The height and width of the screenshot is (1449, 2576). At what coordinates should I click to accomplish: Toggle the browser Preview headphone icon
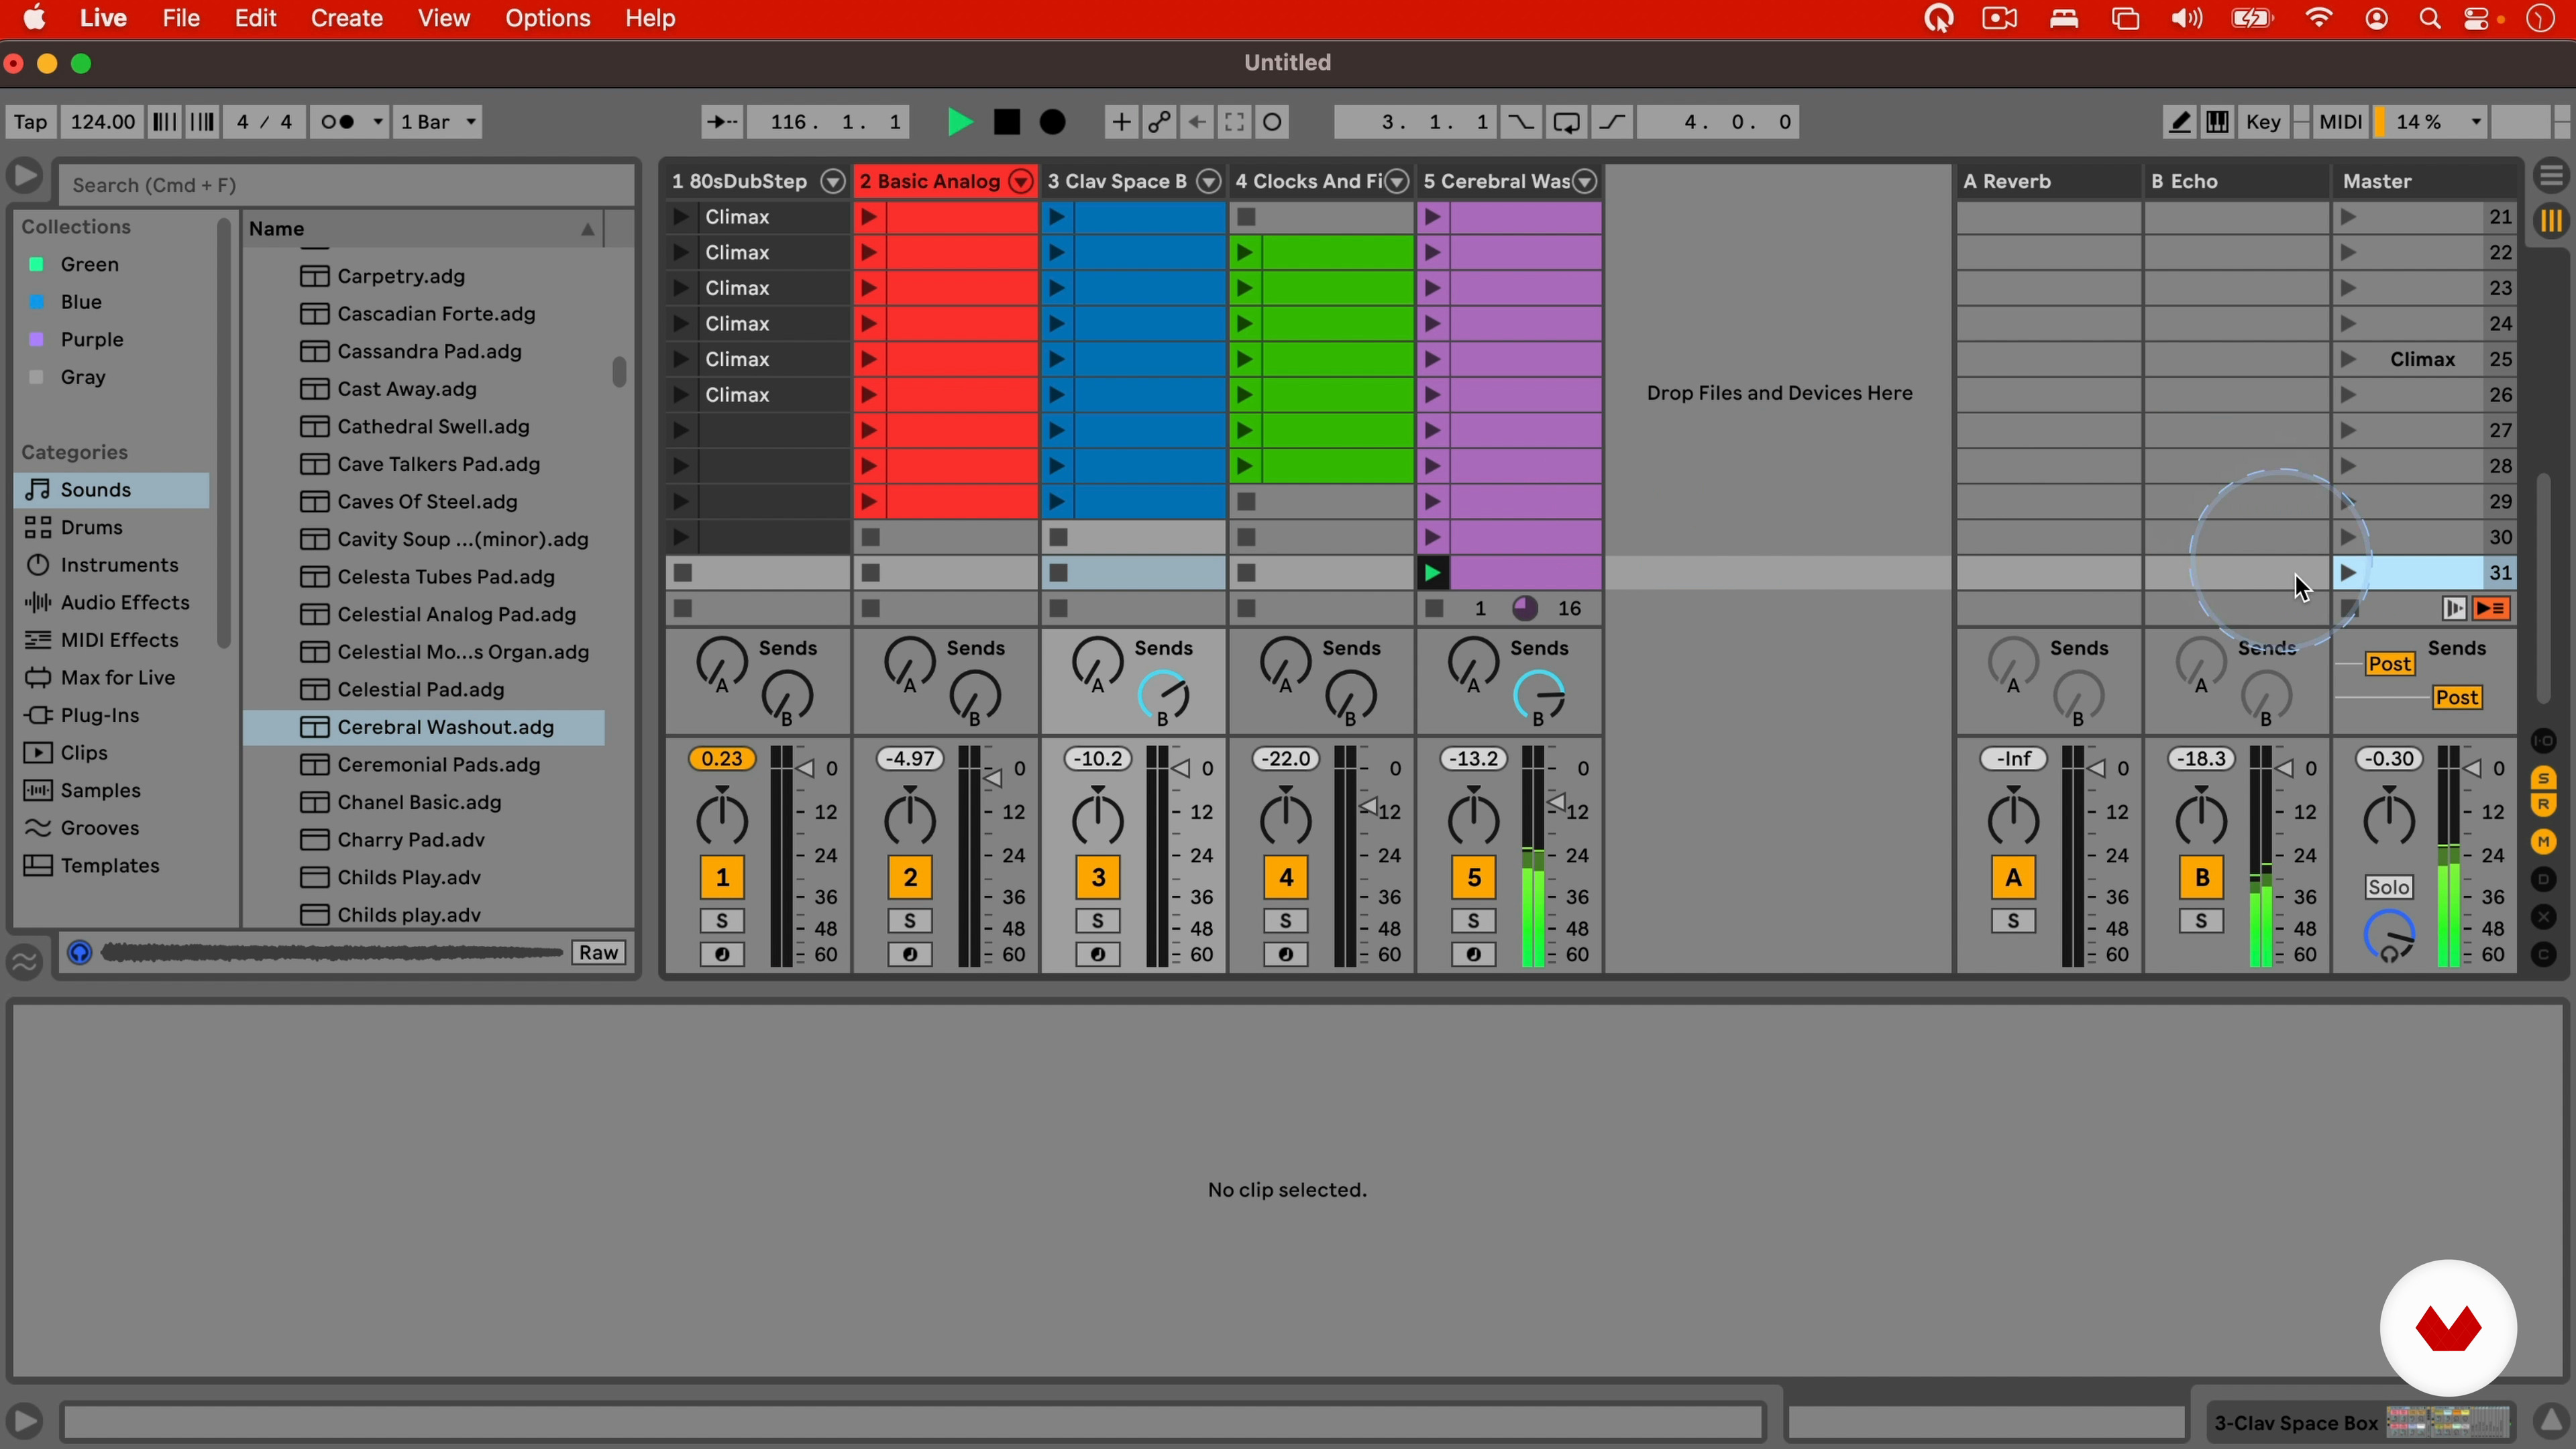tap(80, 953)
